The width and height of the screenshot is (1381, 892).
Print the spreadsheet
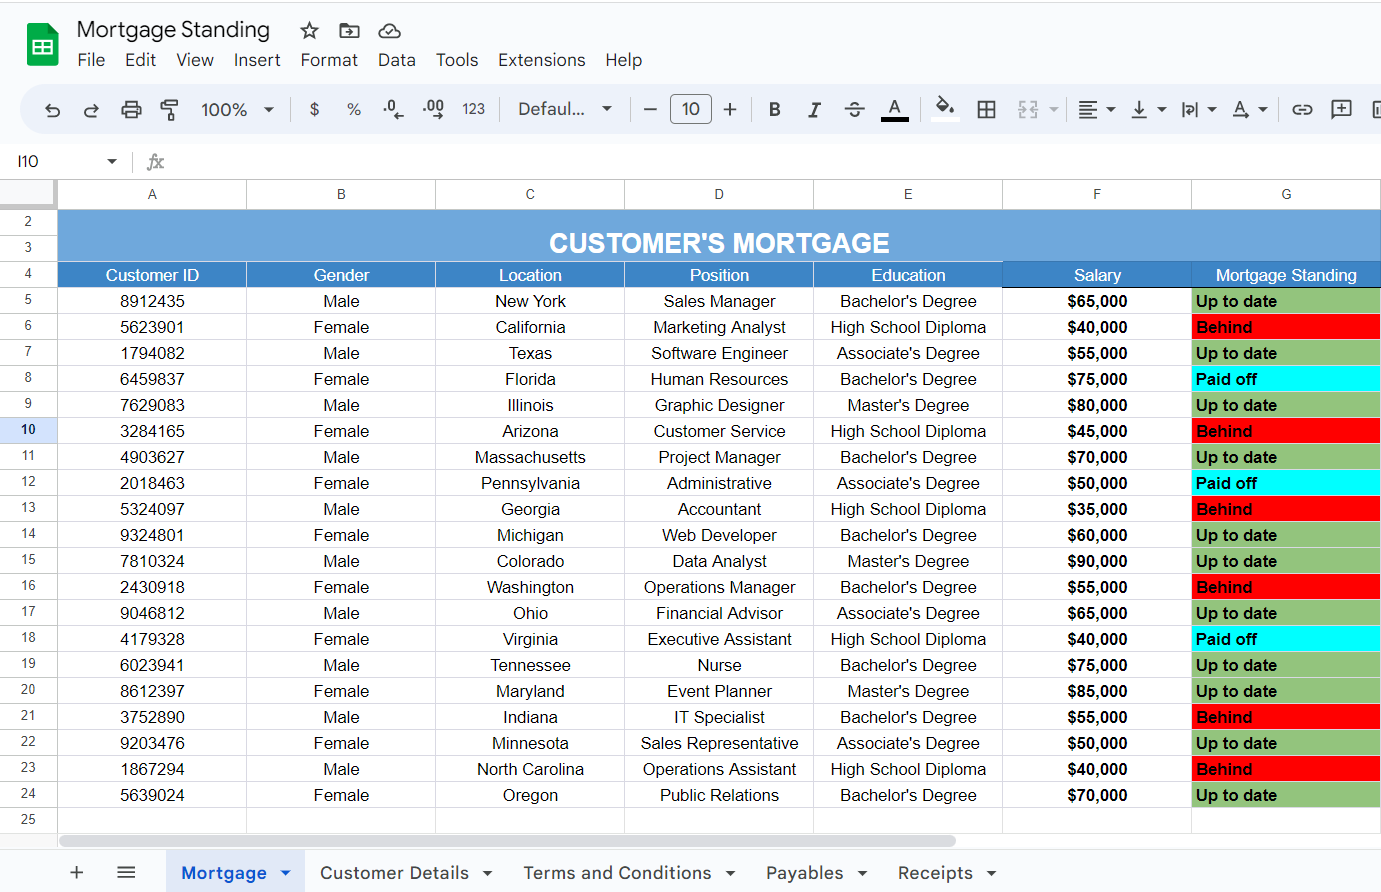[131, 110]
